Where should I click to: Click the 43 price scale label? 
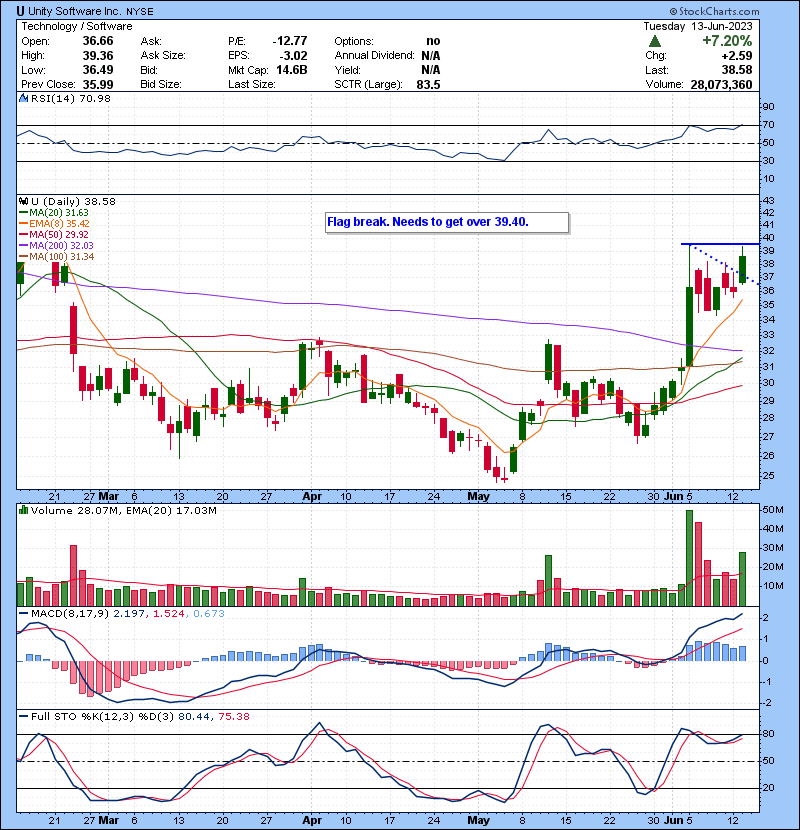(768, 201)
